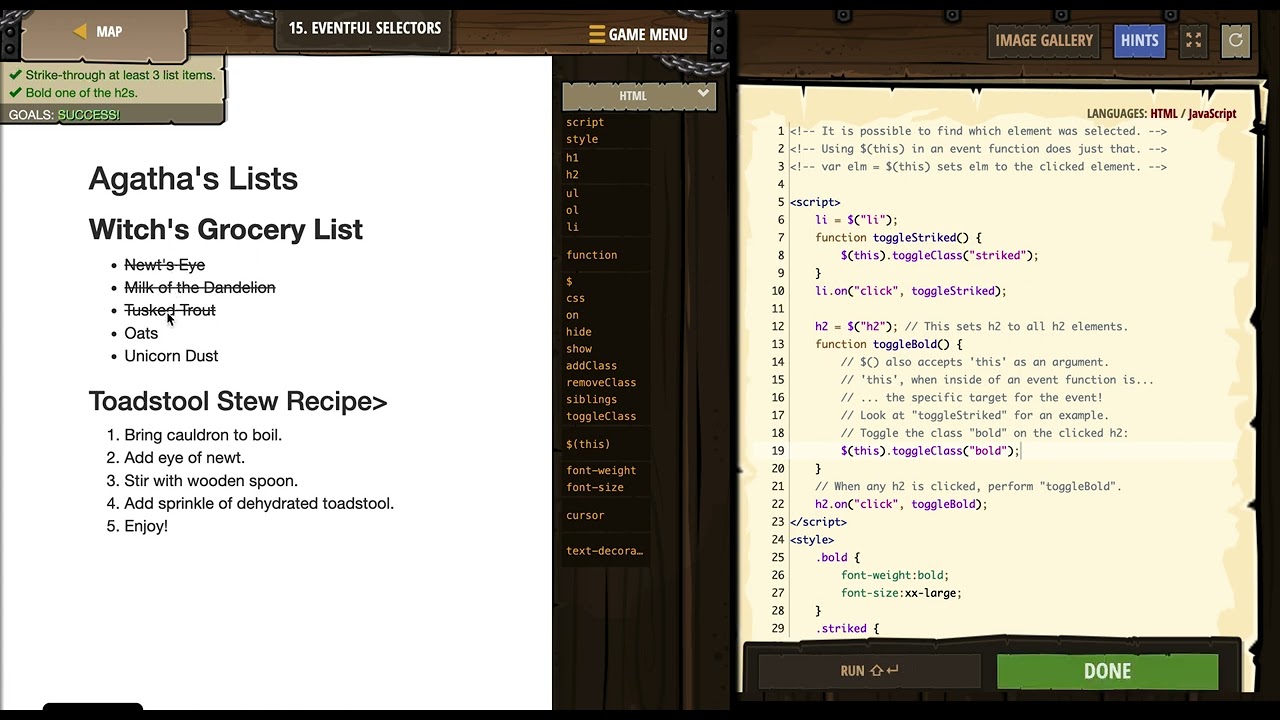Click 'Unicorn Dust' list item
1280x720 pixels.
click(x=171, y=356)
